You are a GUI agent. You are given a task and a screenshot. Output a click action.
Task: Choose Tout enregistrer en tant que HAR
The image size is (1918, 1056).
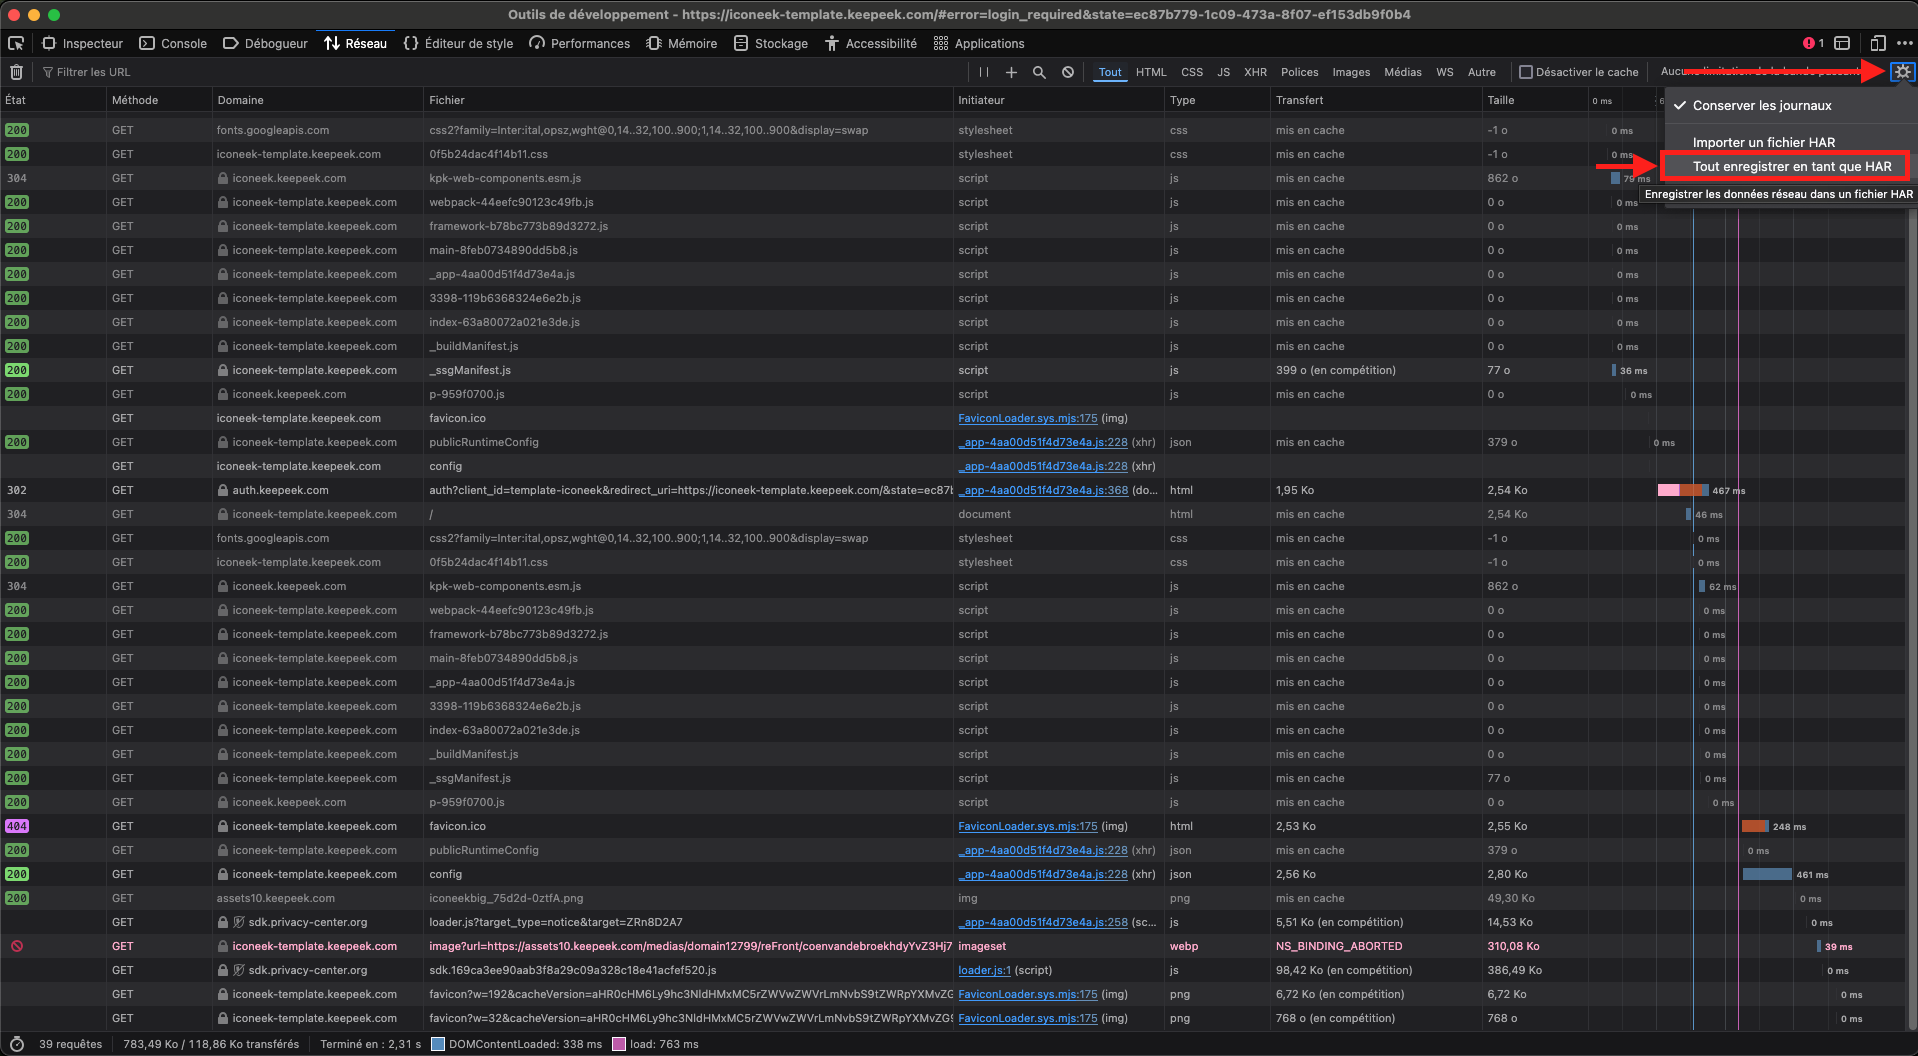1791,167
